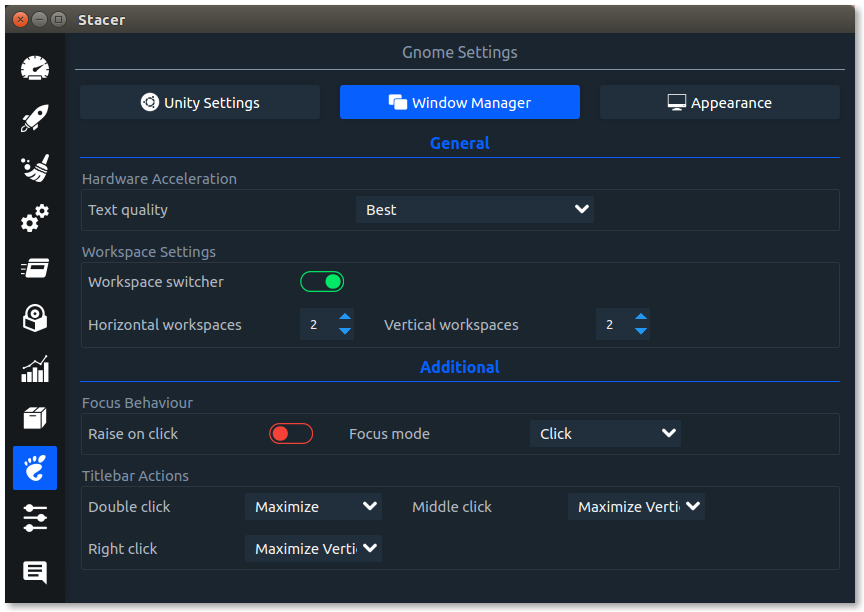The image size is (864, 612).
Task: Expand the Middle click action dropdown
Action: click(x=636, y=506)
